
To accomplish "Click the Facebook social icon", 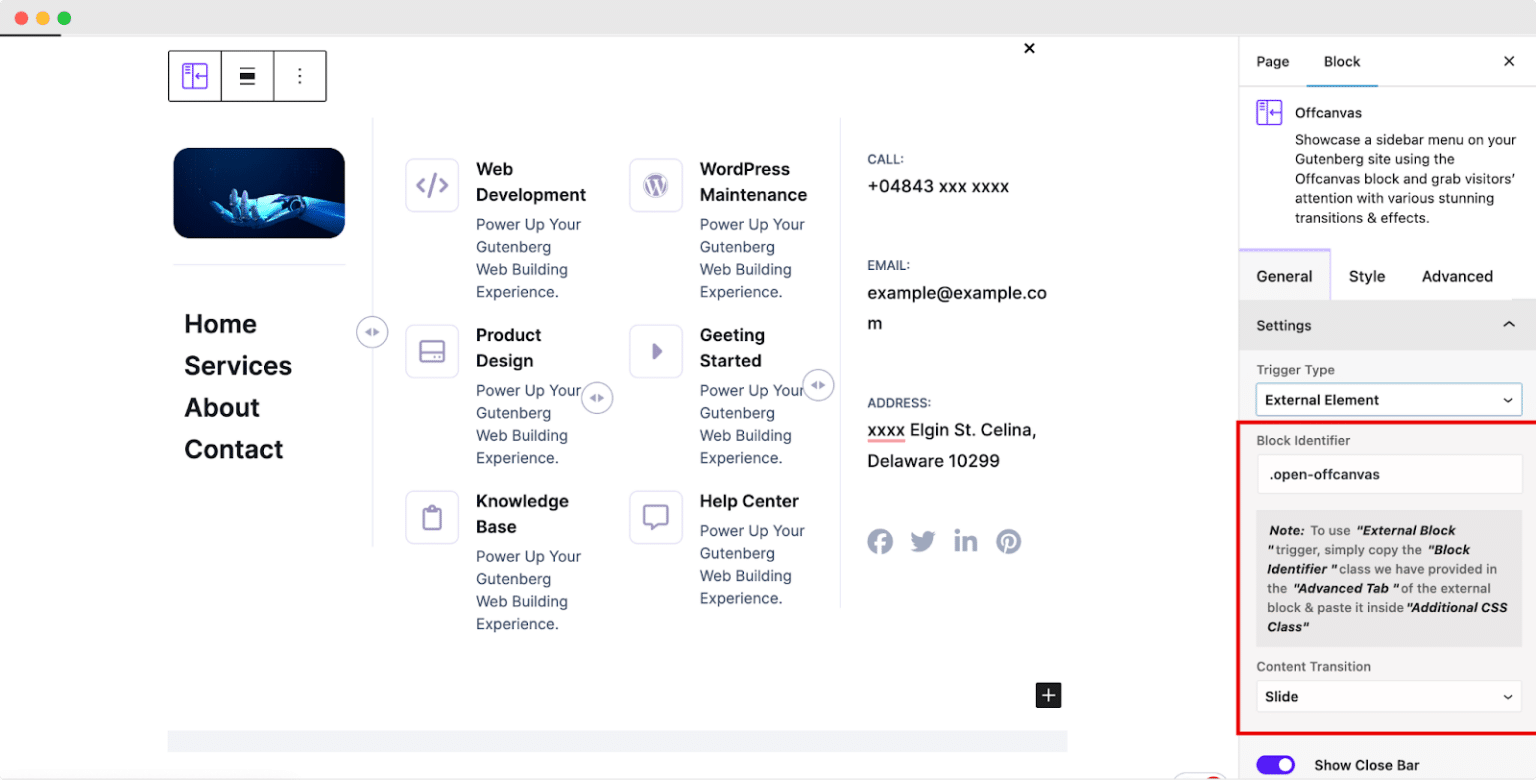I will click(880, 541).
